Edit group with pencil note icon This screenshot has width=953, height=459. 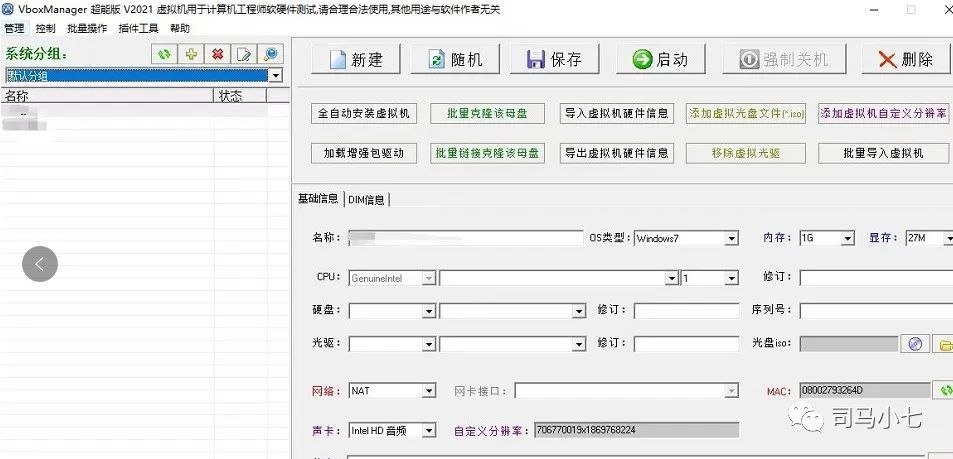(244, 54)
